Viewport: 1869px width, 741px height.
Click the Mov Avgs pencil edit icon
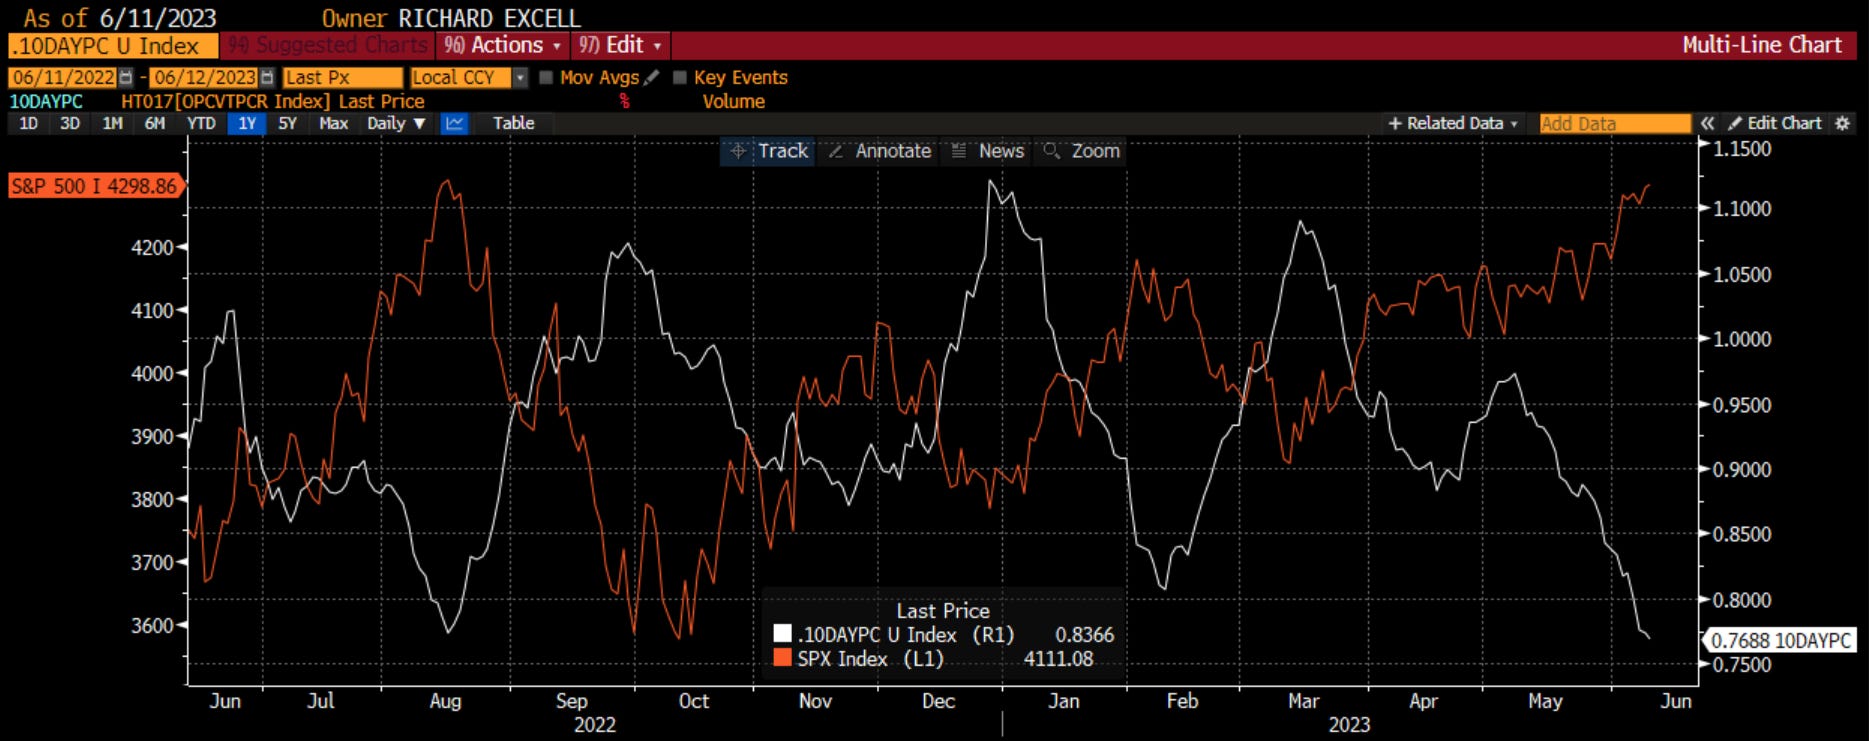point(652,77)
